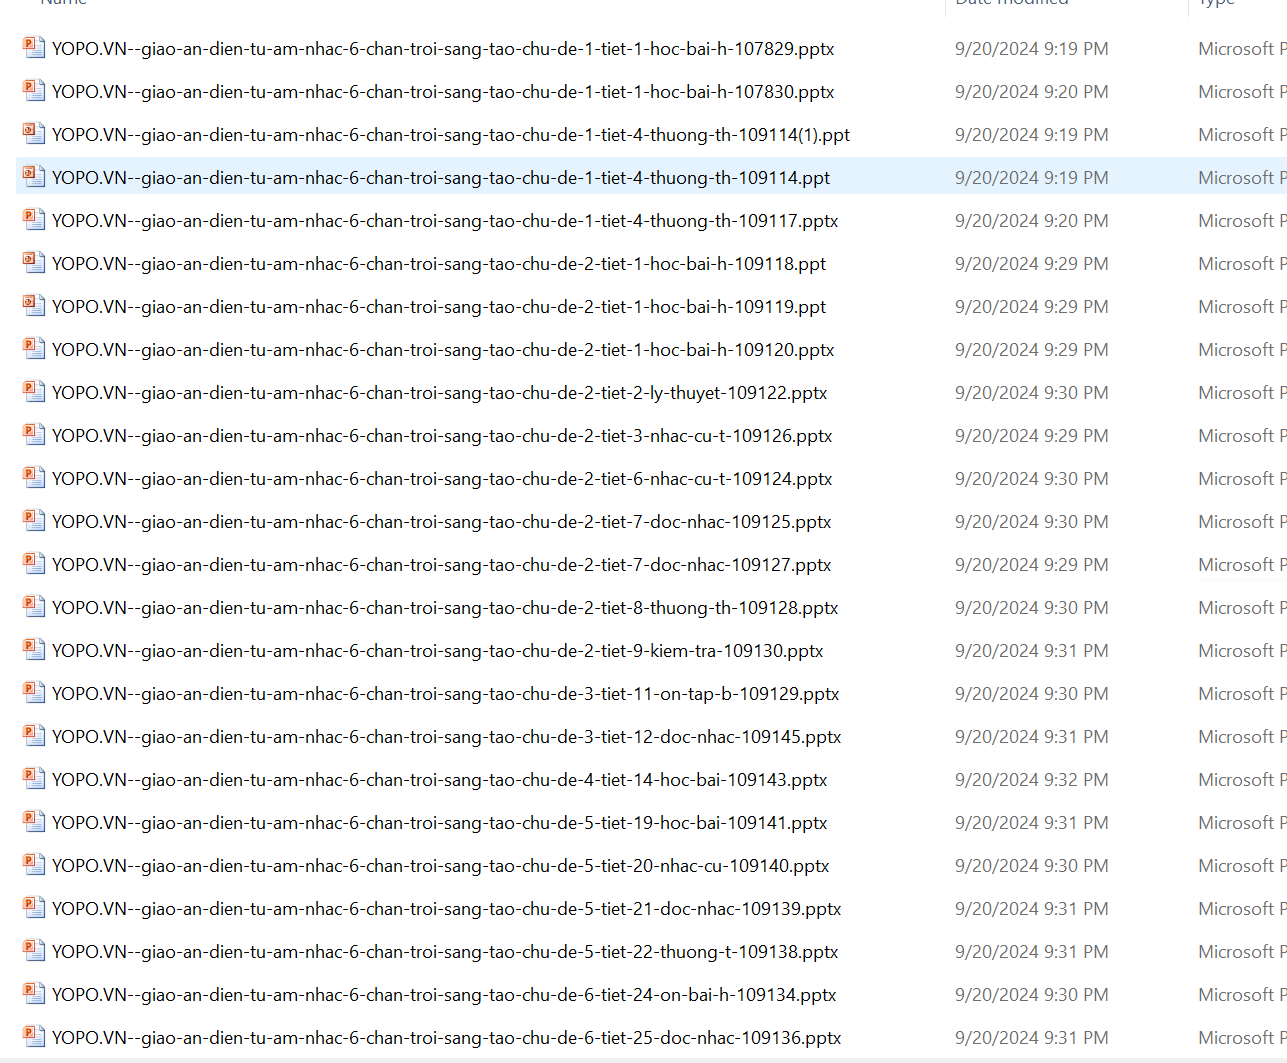Select file name ending tiet-24-on-bai-h-109134.pptx
The width and height of the screenshot is (1287, 1063).
point(444,995)
